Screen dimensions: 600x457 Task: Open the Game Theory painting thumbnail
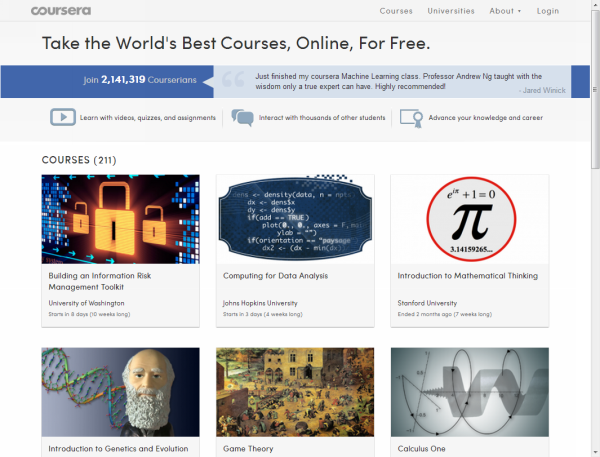(x=295, y=392)
